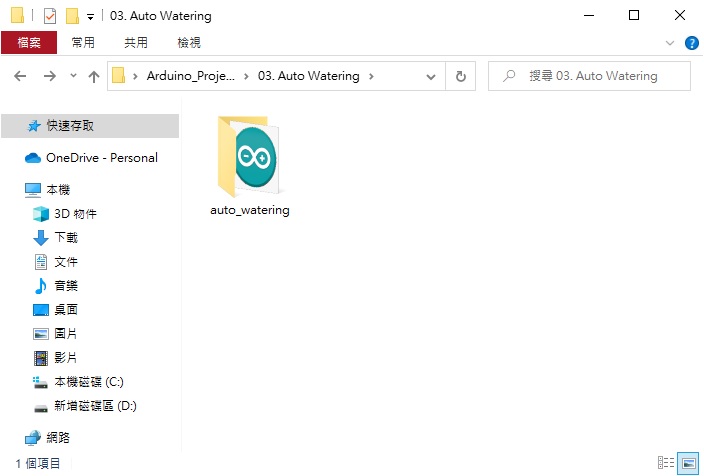Open the 常用 ribbon tab
704x476 pixels.
click(x=83, y=43)
